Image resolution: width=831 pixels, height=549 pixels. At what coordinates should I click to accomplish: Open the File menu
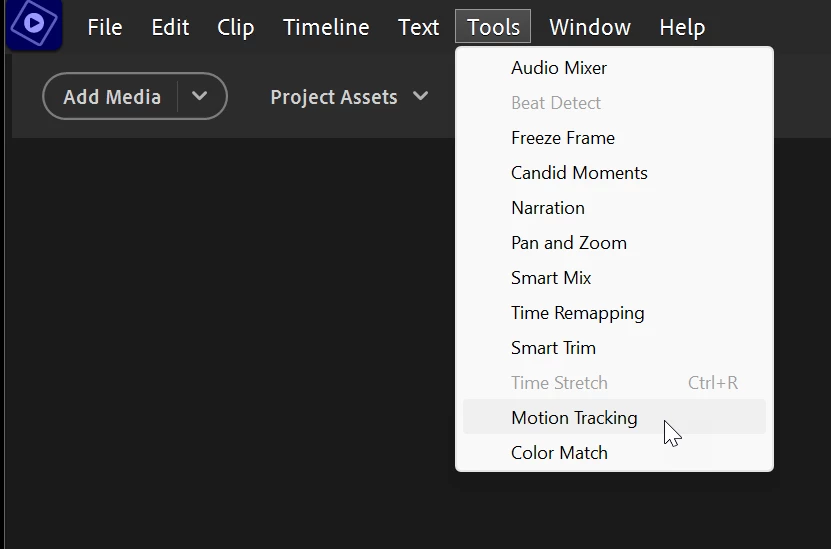tap(105, 27)
